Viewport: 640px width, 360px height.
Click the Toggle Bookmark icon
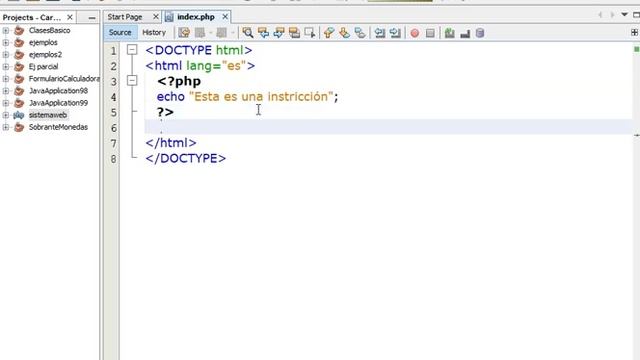click(360, 33)
